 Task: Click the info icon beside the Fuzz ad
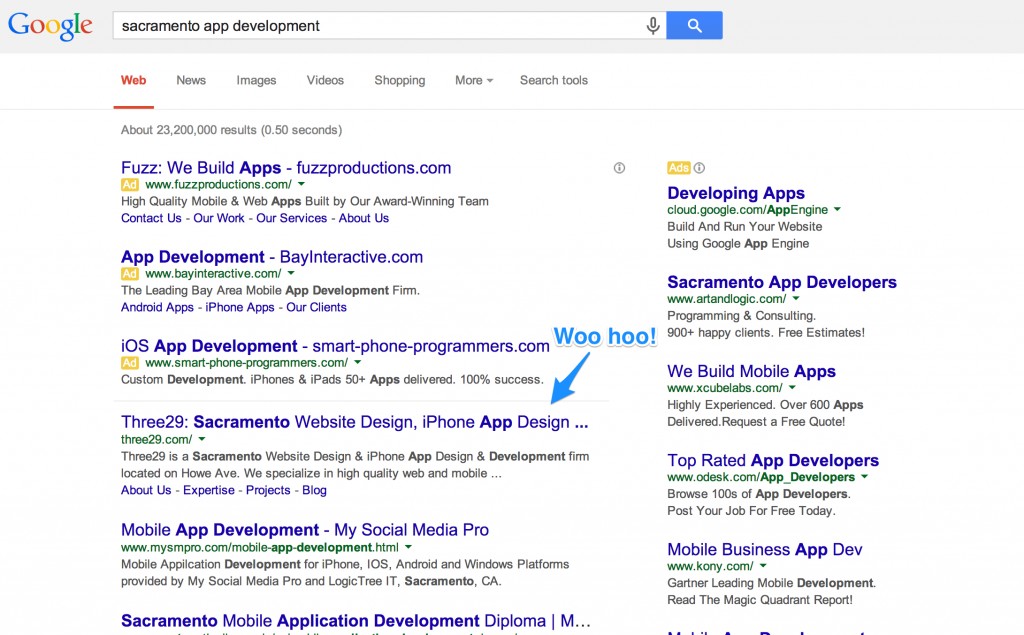click(x=619, y=168)
